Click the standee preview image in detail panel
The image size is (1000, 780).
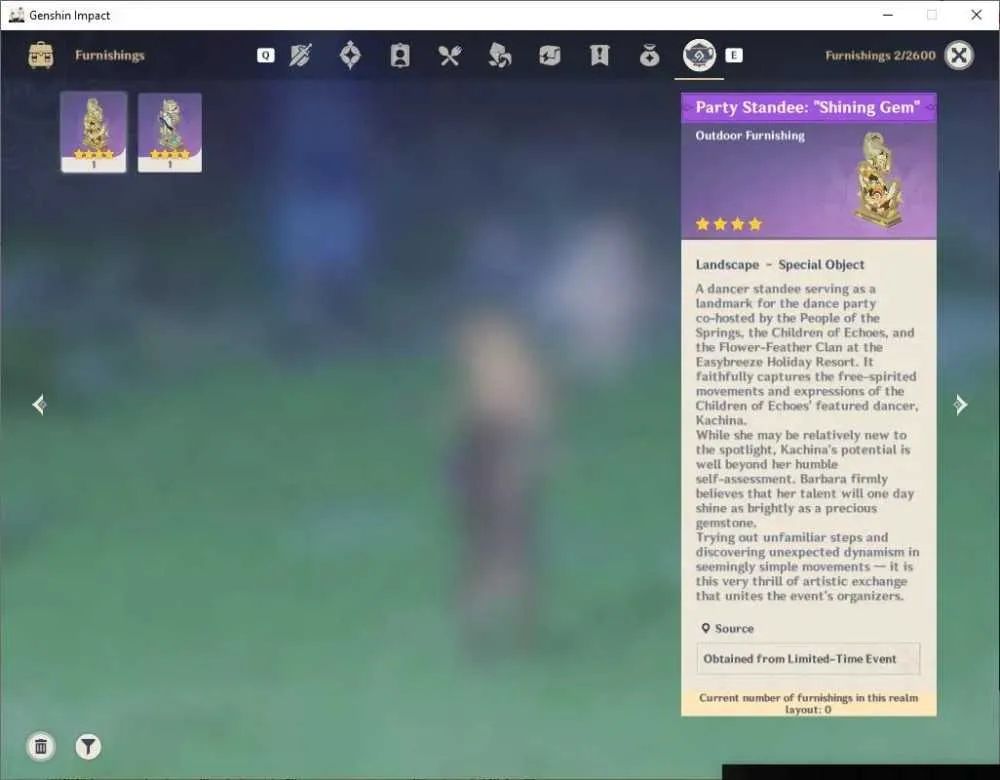tap(880, 180)
